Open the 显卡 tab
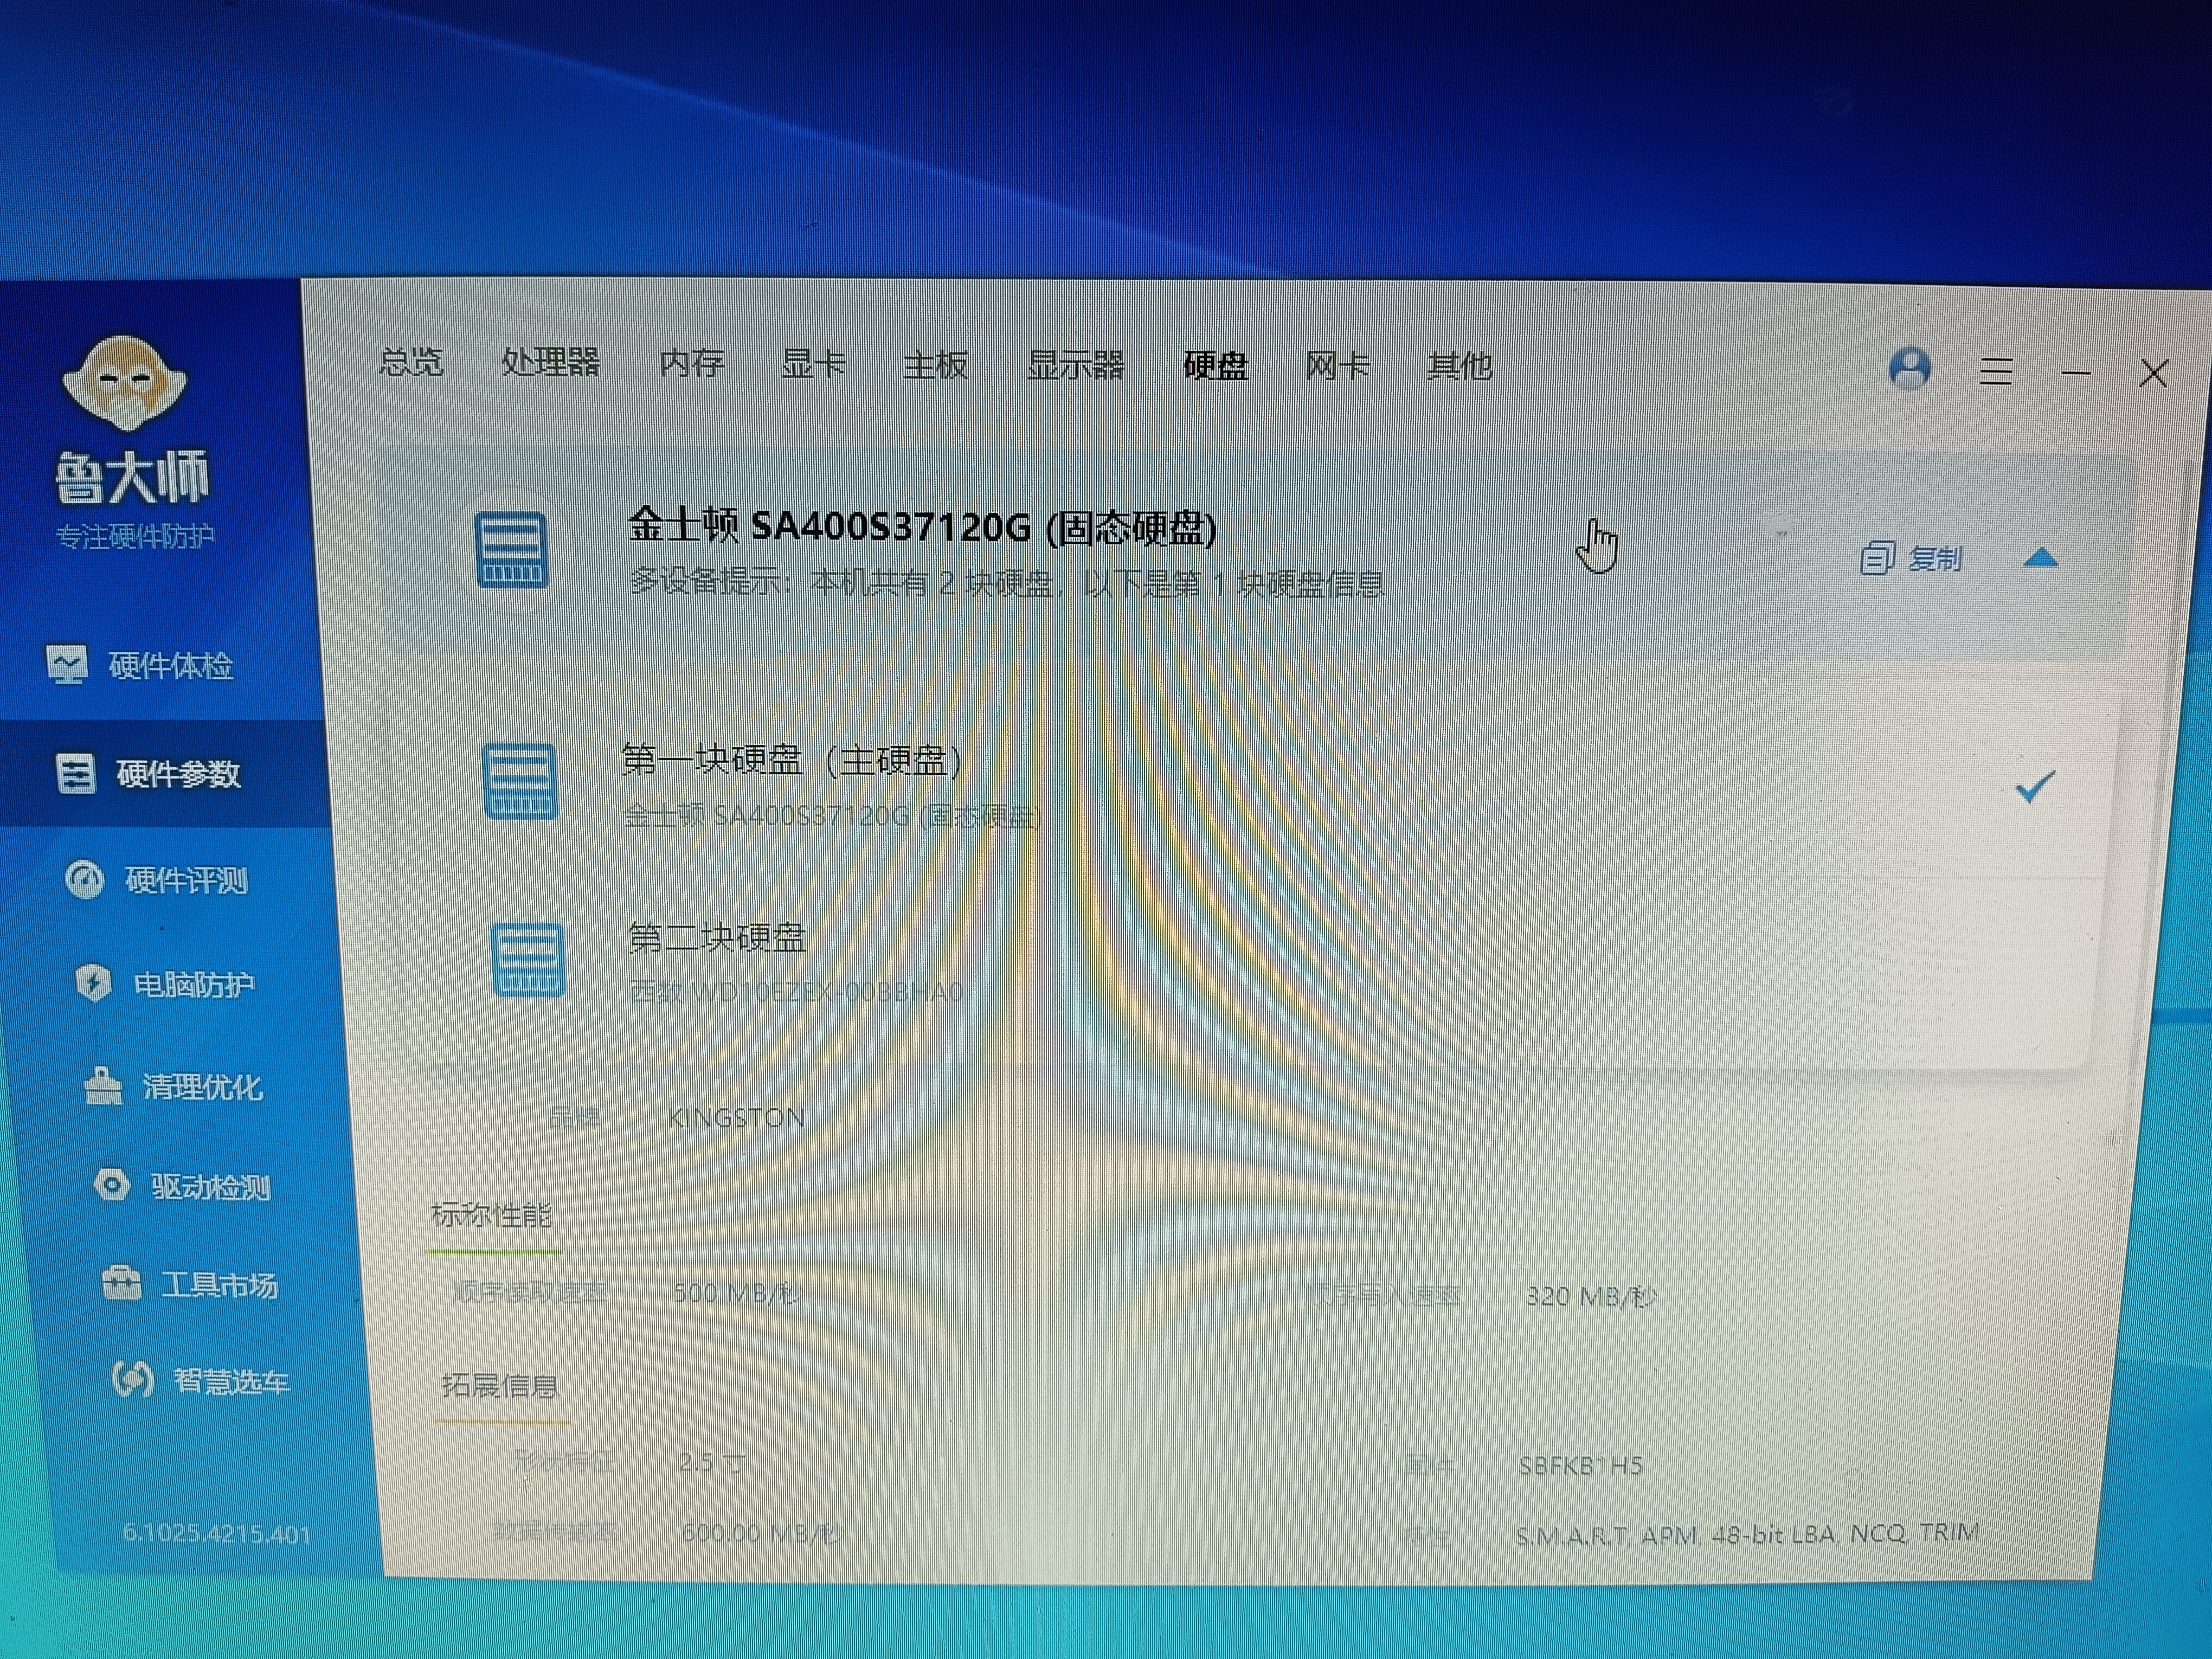The image size is (2212, 1659). [x=813, y=364]
